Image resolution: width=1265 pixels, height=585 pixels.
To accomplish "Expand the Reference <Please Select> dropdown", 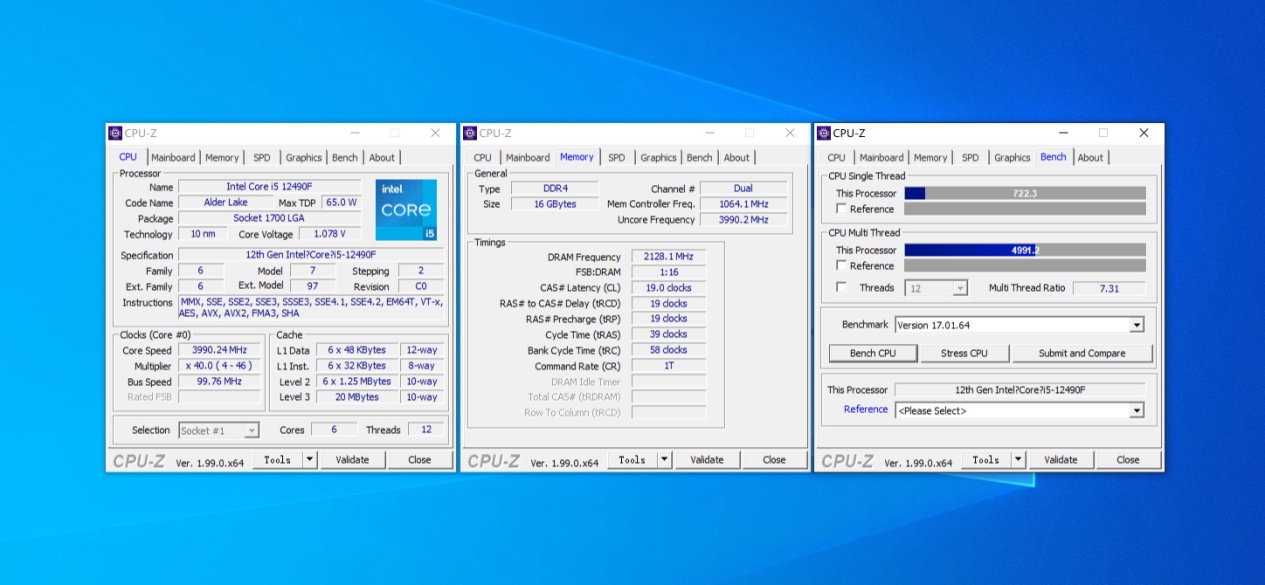I will pyautogui.click(x=1136, y=411).
